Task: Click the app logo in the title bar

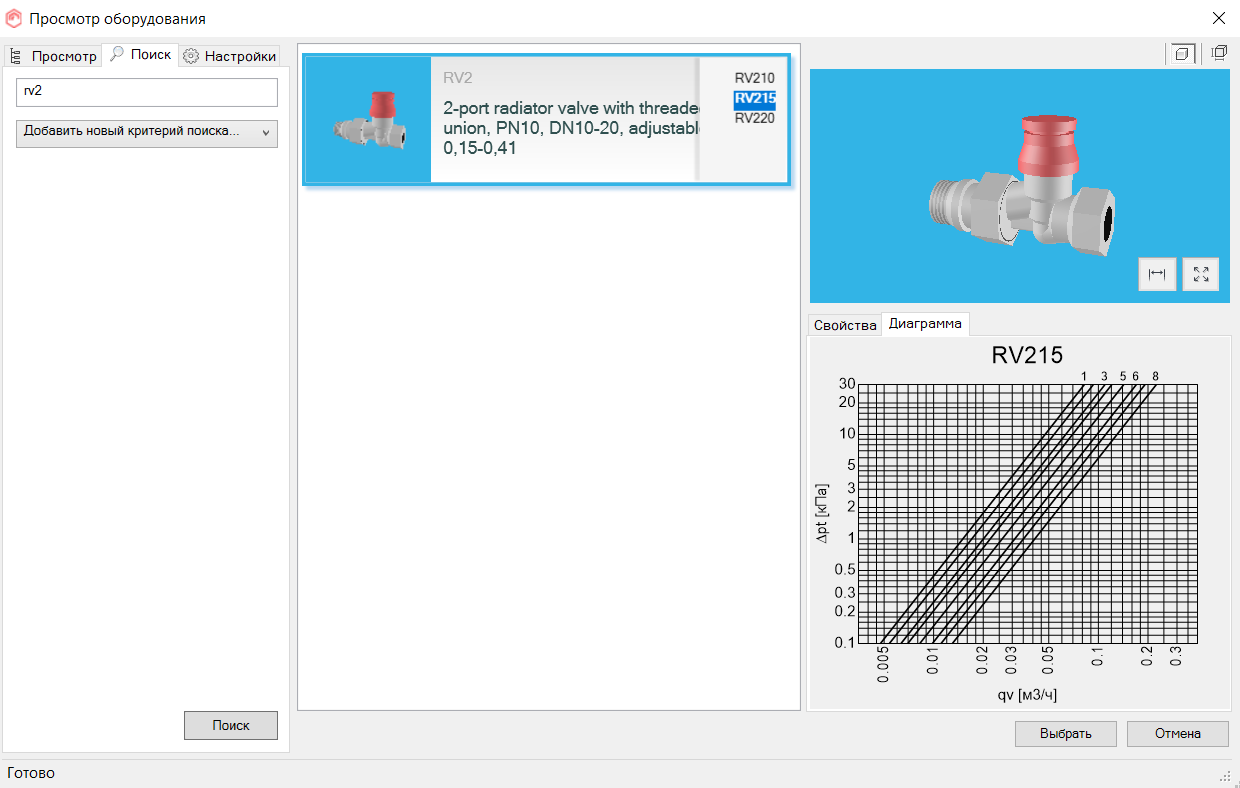Action: point(14,19)
